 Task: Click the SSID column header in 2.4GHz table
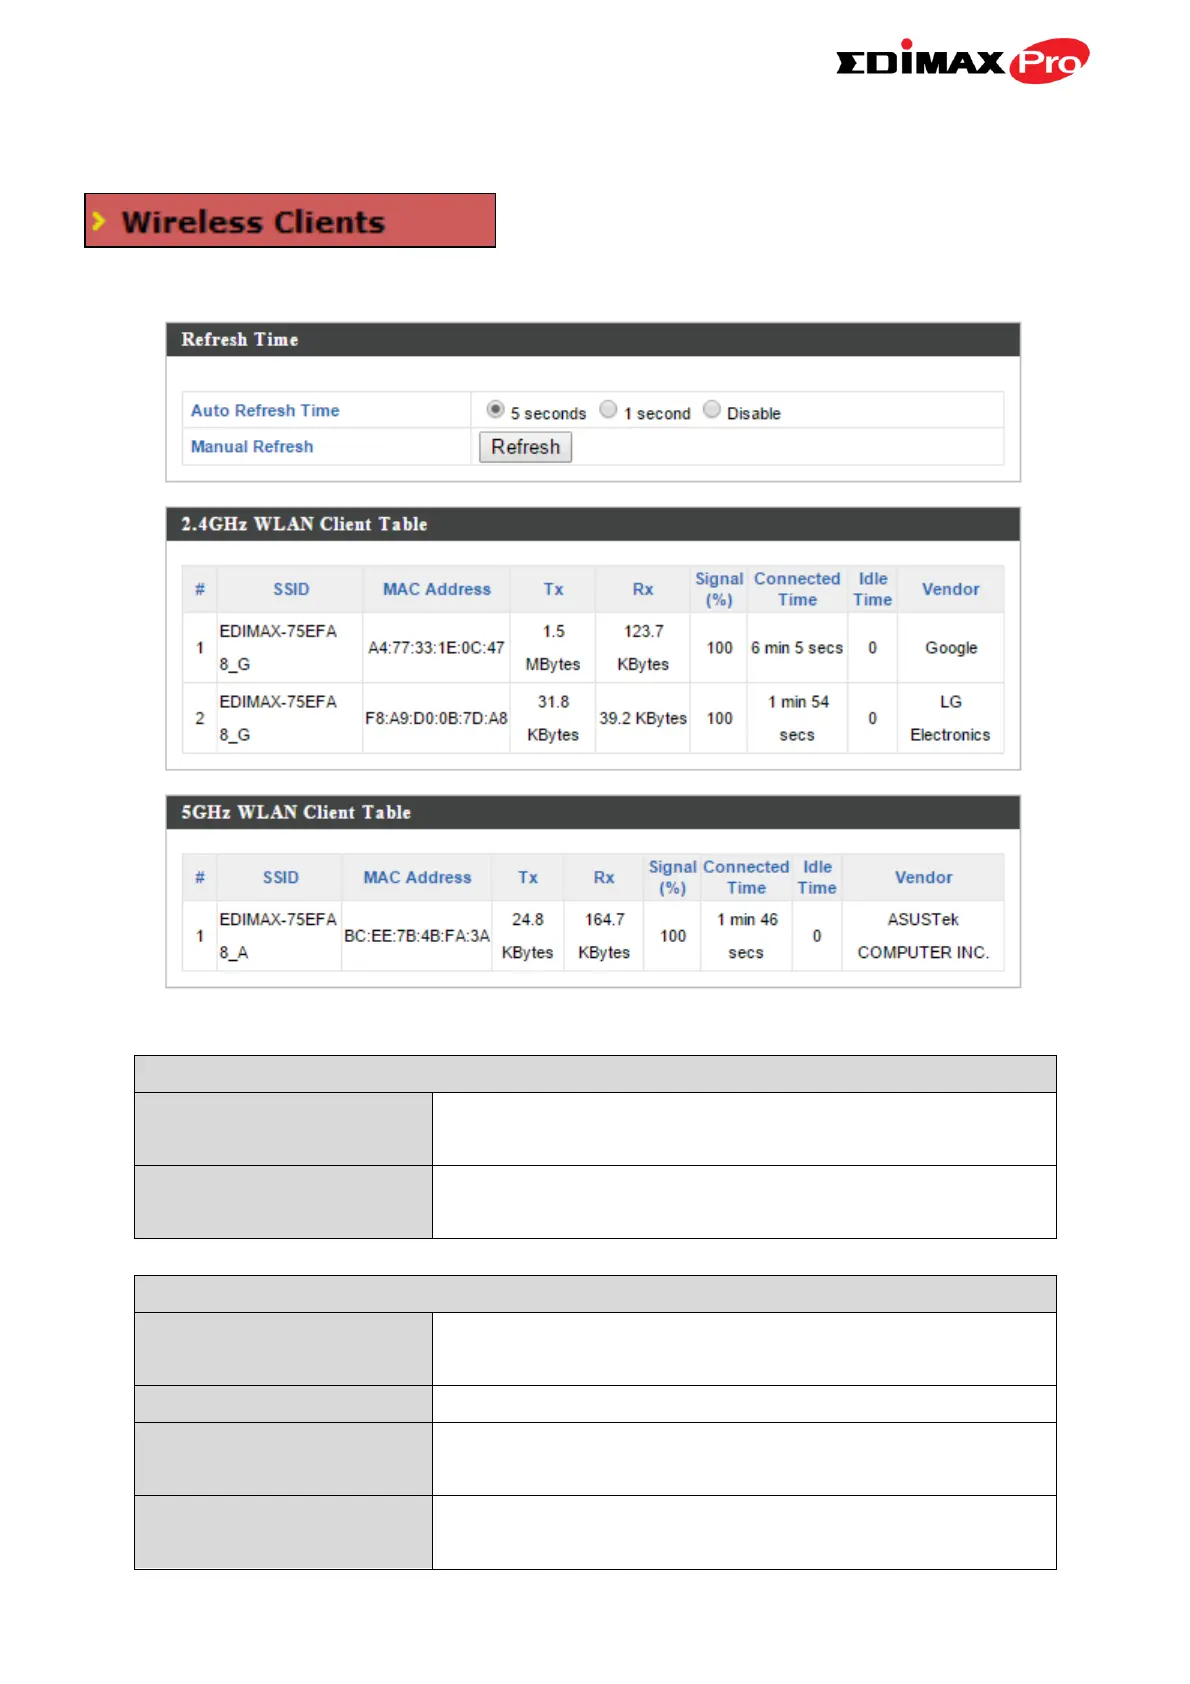pos(291,589)
